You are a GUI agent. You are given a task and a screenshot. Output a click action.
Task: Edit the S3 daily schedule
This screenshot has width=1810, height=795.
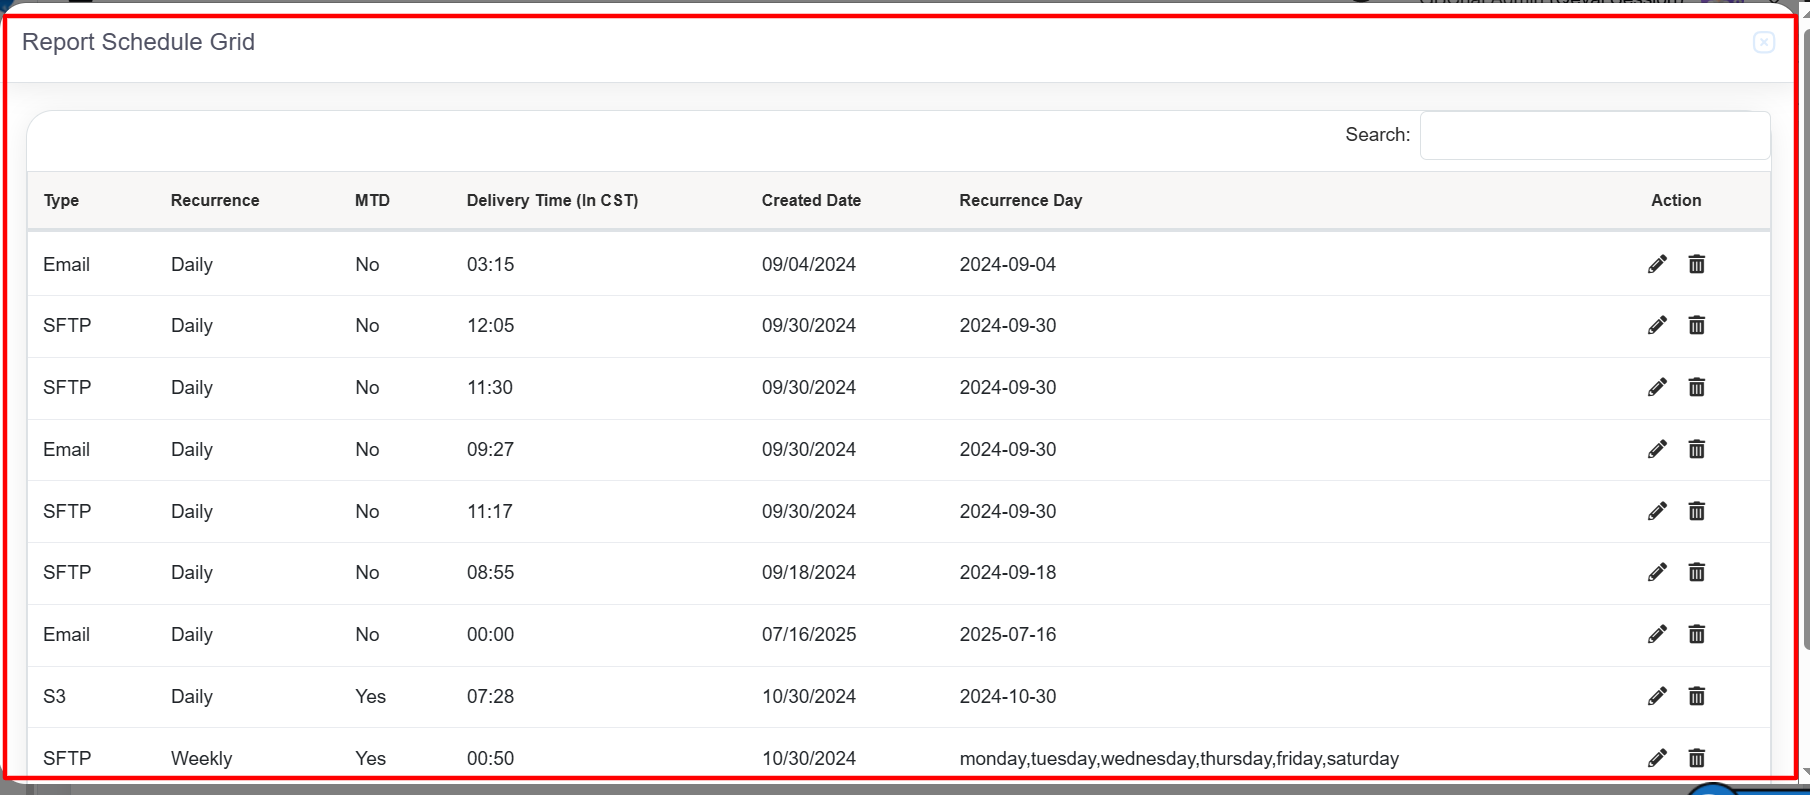point(1657,696)
